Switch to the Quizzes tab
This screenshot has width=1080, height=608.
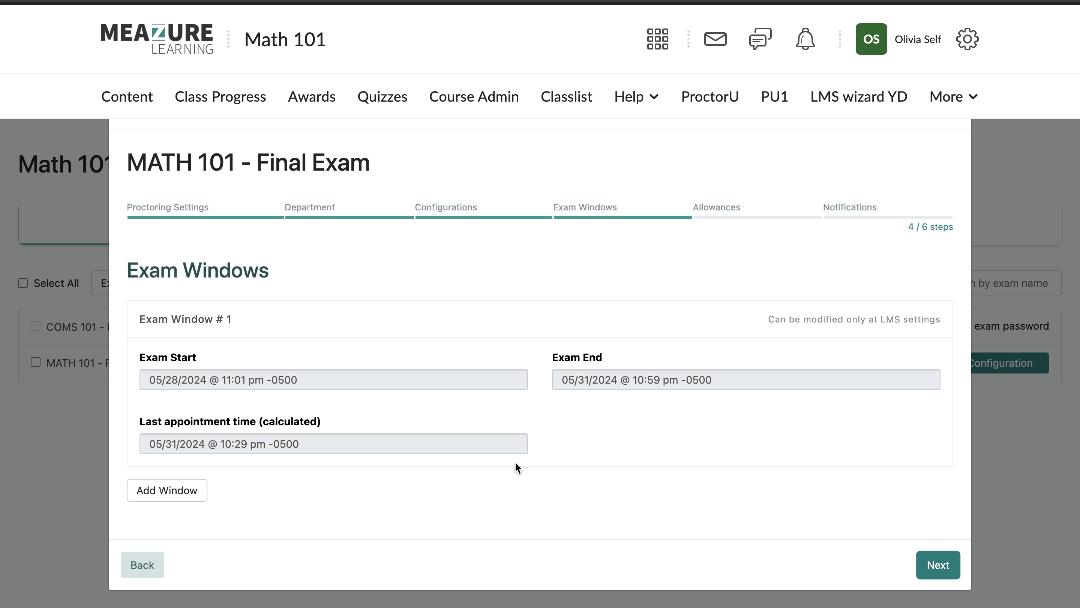[382, 96]
